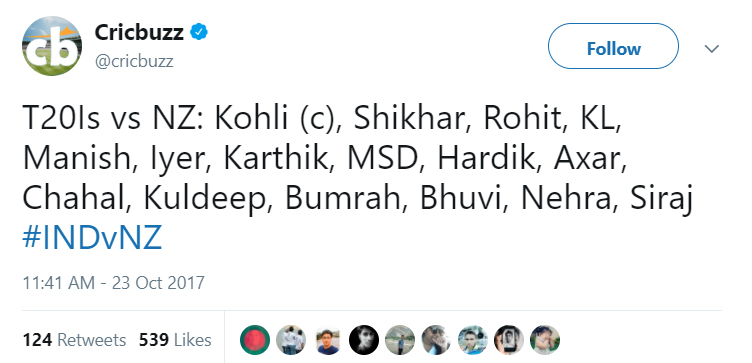This screenshot has height=363, width=752.
Task: Click the avatar of person with hand on chin
Action: pos(436,340)
